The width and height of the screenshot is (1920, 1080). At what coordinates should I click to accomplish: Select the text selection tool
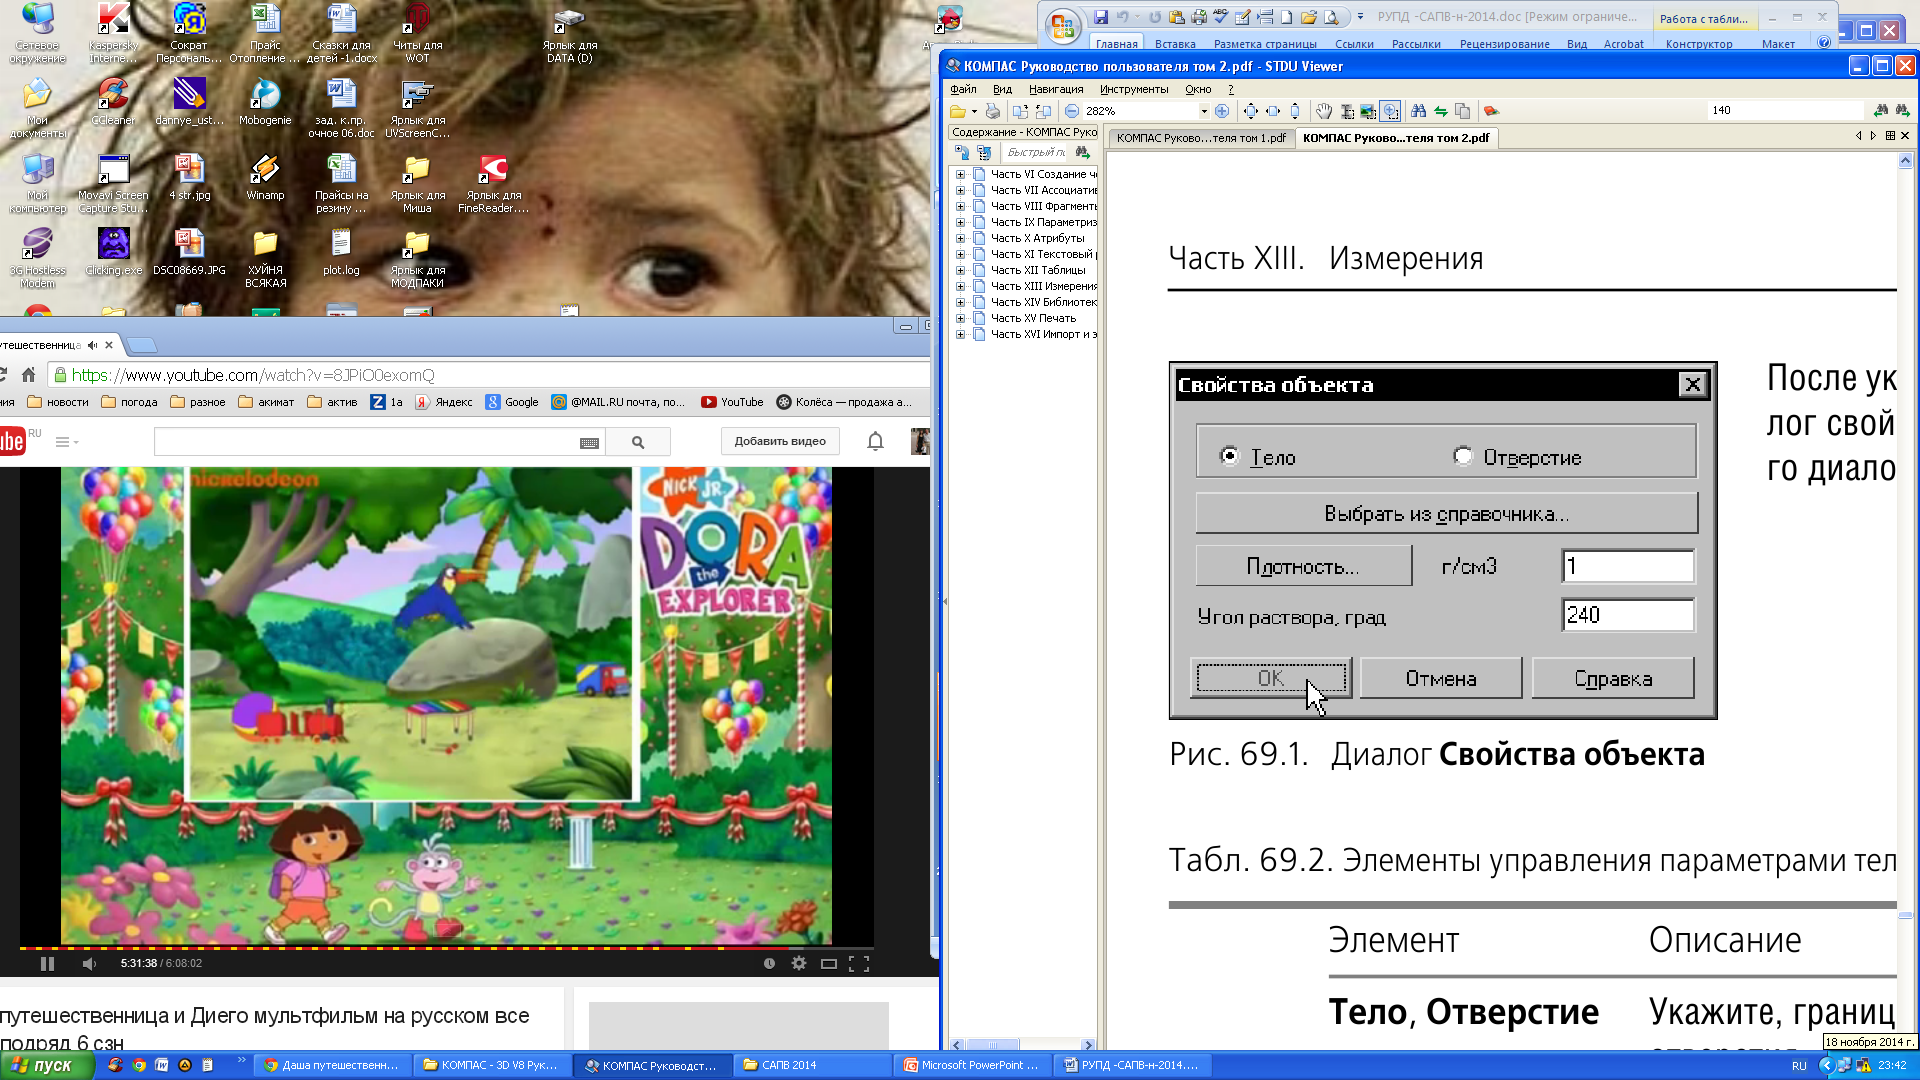pos(1347,111)
